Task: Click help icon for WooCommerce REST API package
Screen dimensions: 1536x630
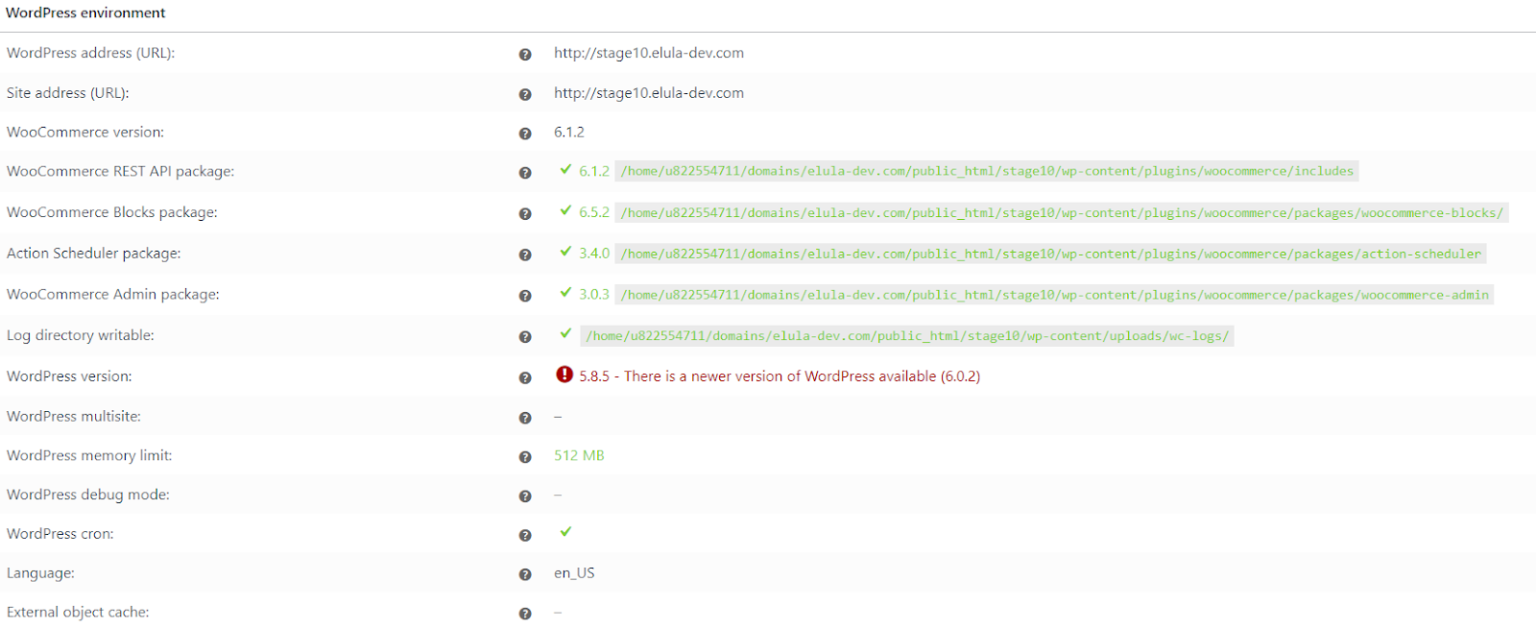Action: coord(525,173)
